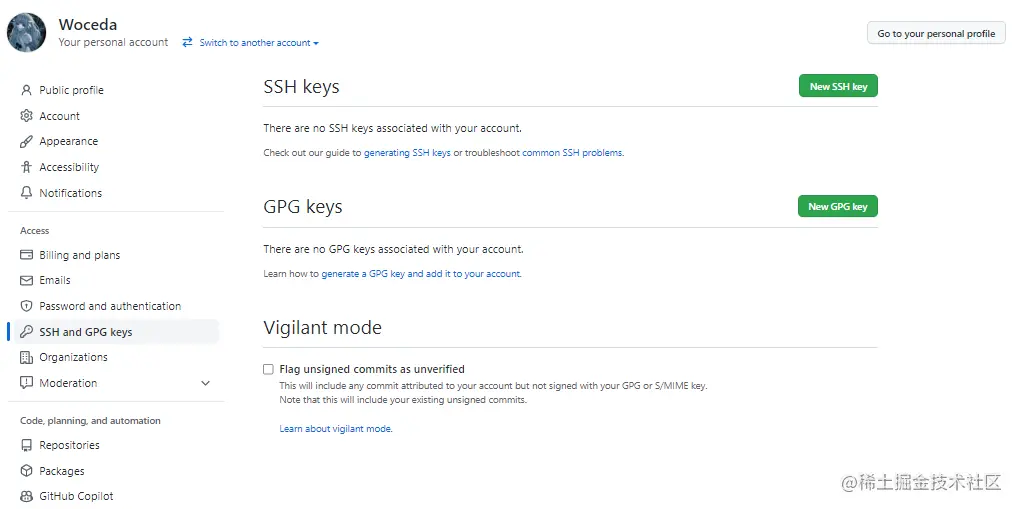Click the Account gear icon
This screenshot has height=509, width=1018.
[x=27, y=116]
